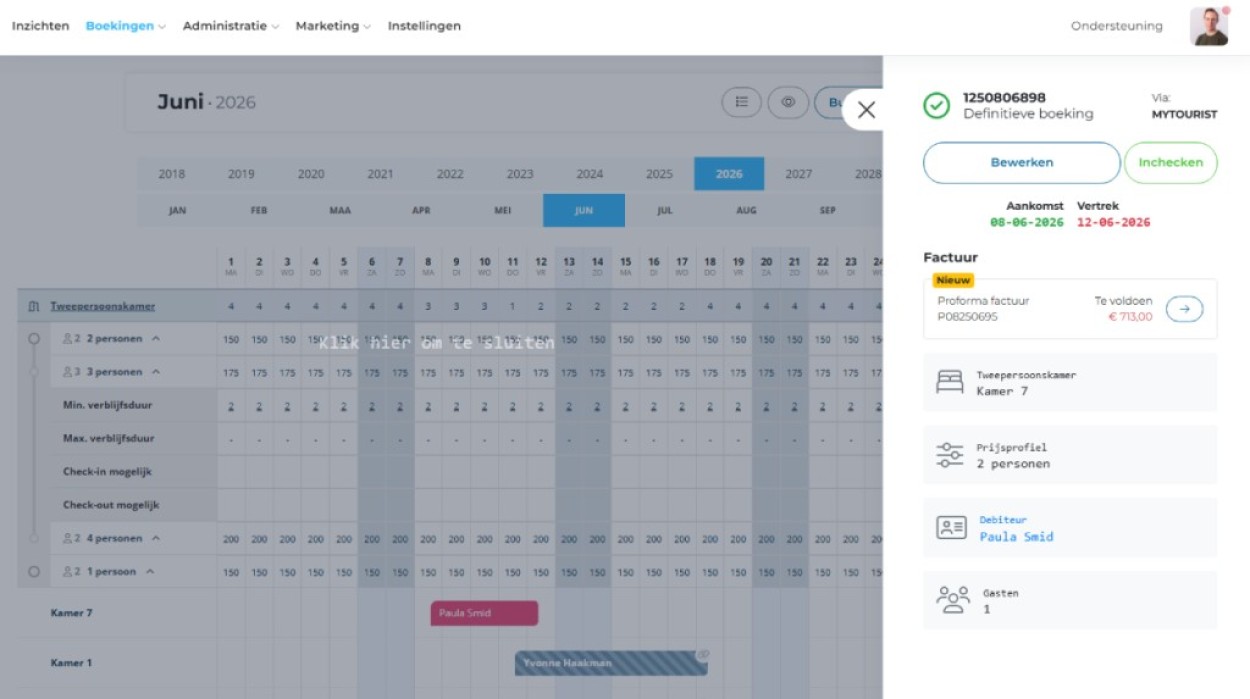
Task: Click the Prijsprofiel sliders icon
Action: (x=949, y=456)
